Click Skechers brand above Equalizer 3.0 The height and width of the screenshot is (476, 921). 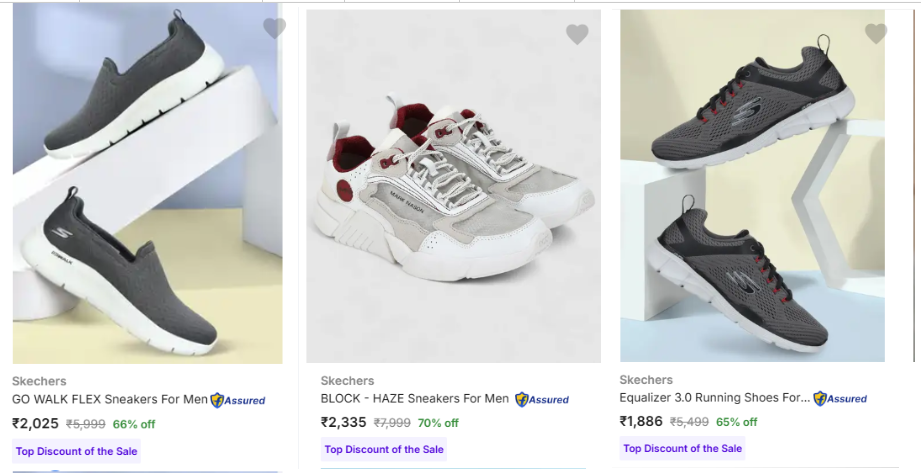click(x=646, y=380)
